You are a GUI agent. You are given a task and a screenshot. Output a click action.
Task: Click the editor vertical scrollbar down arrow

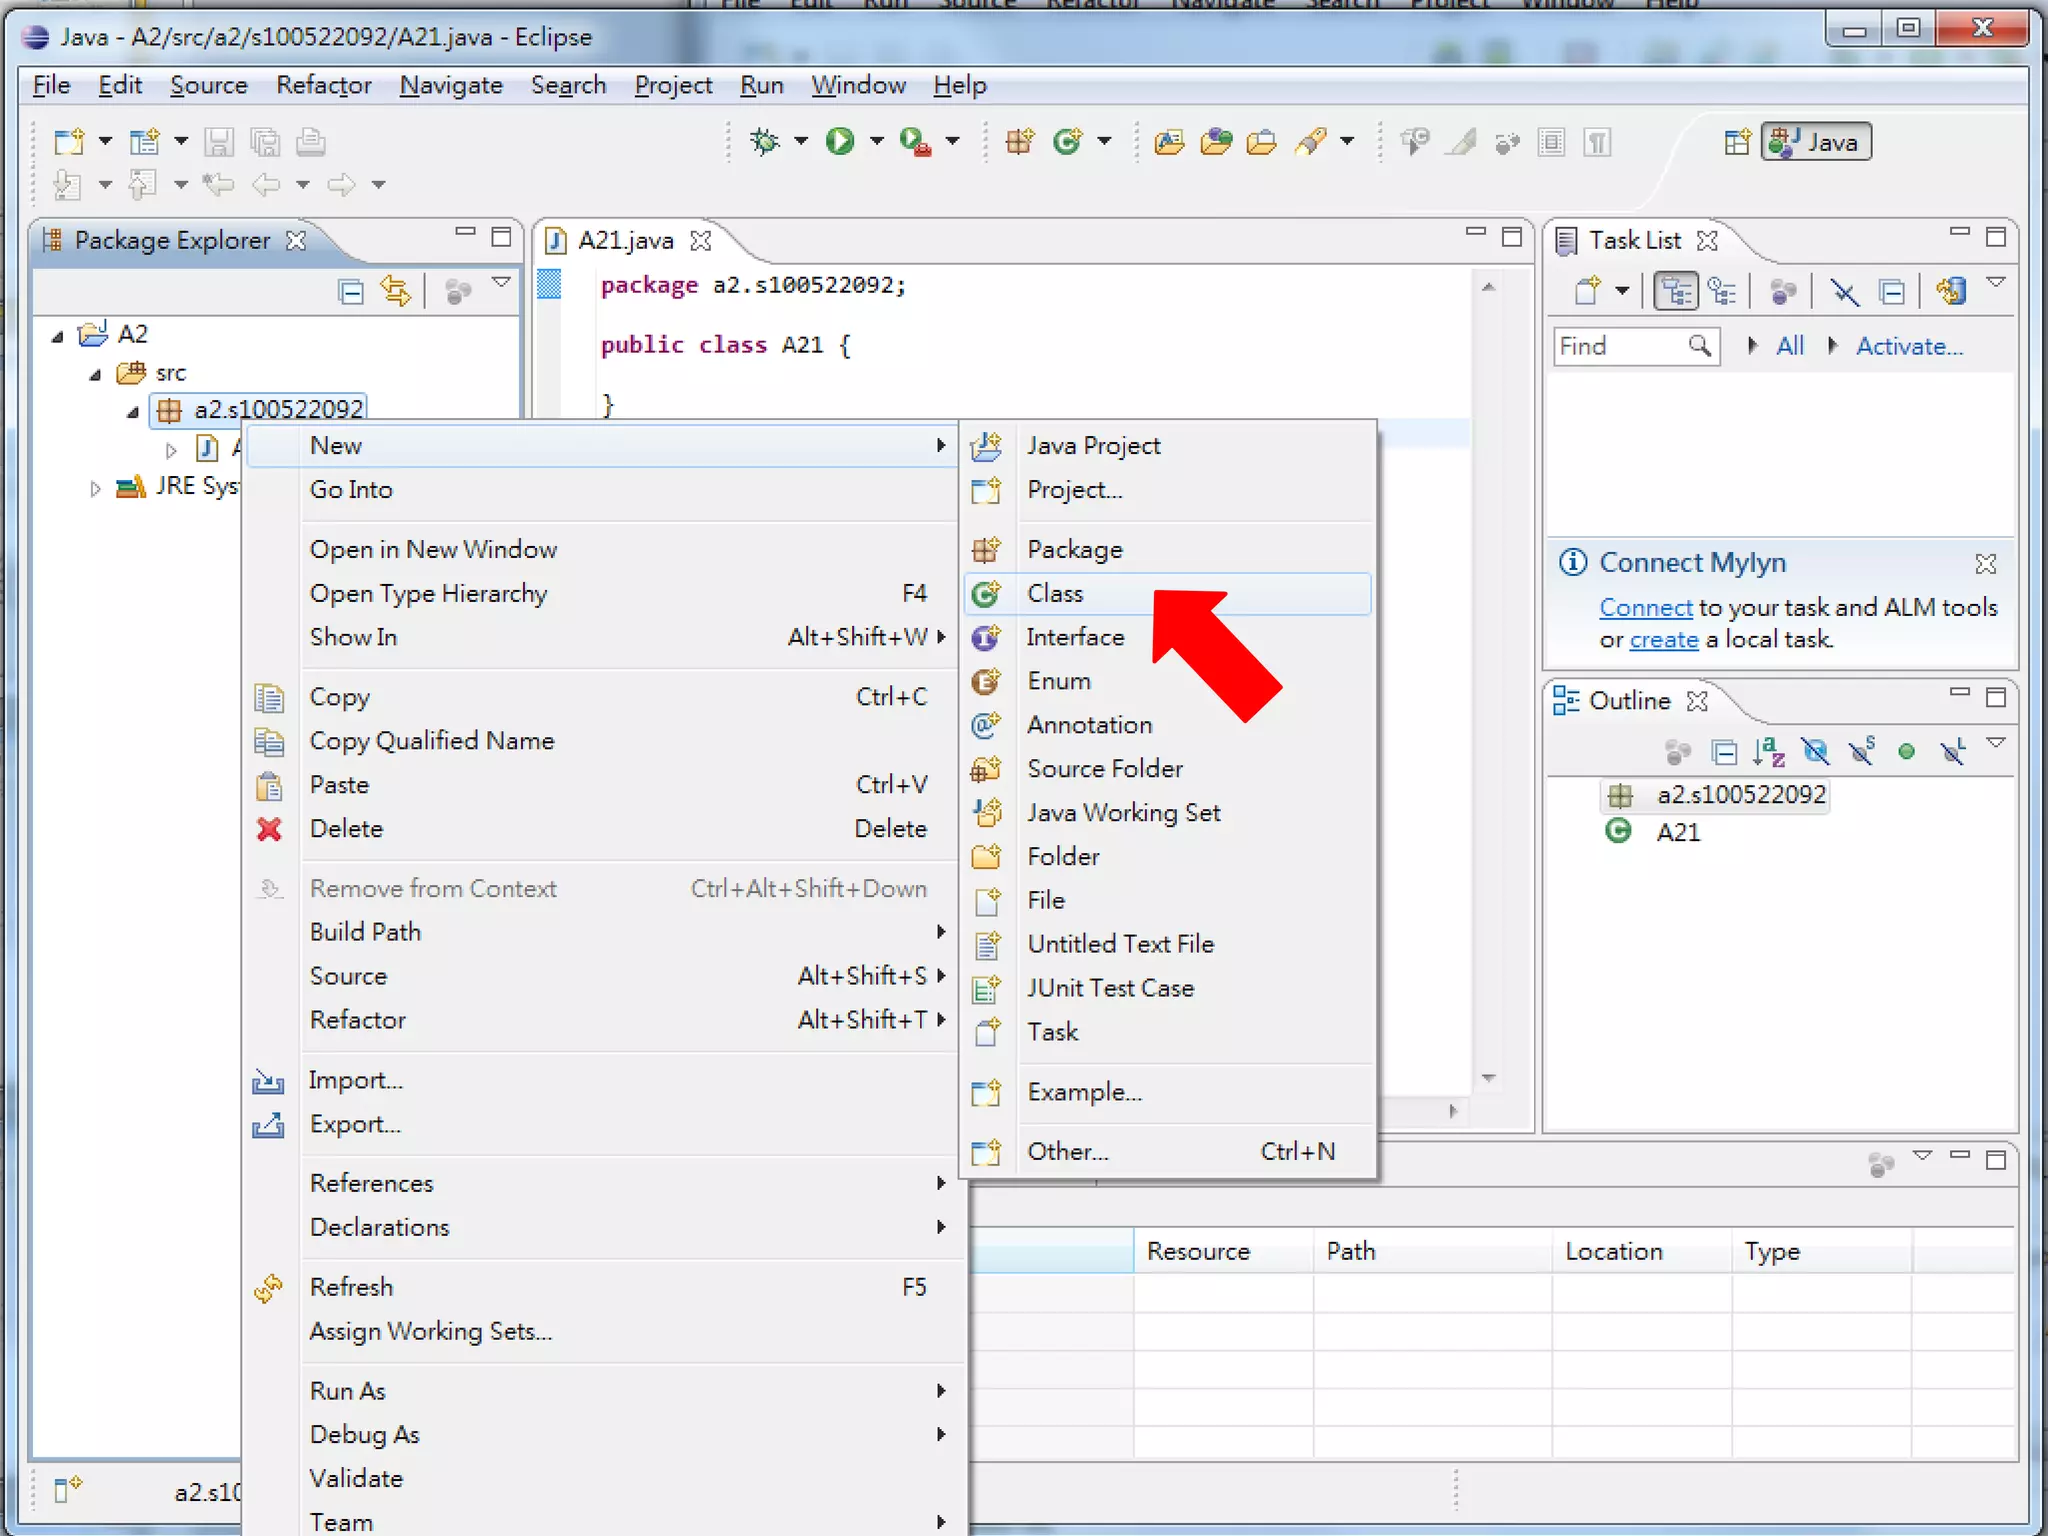point(1489,1078)
